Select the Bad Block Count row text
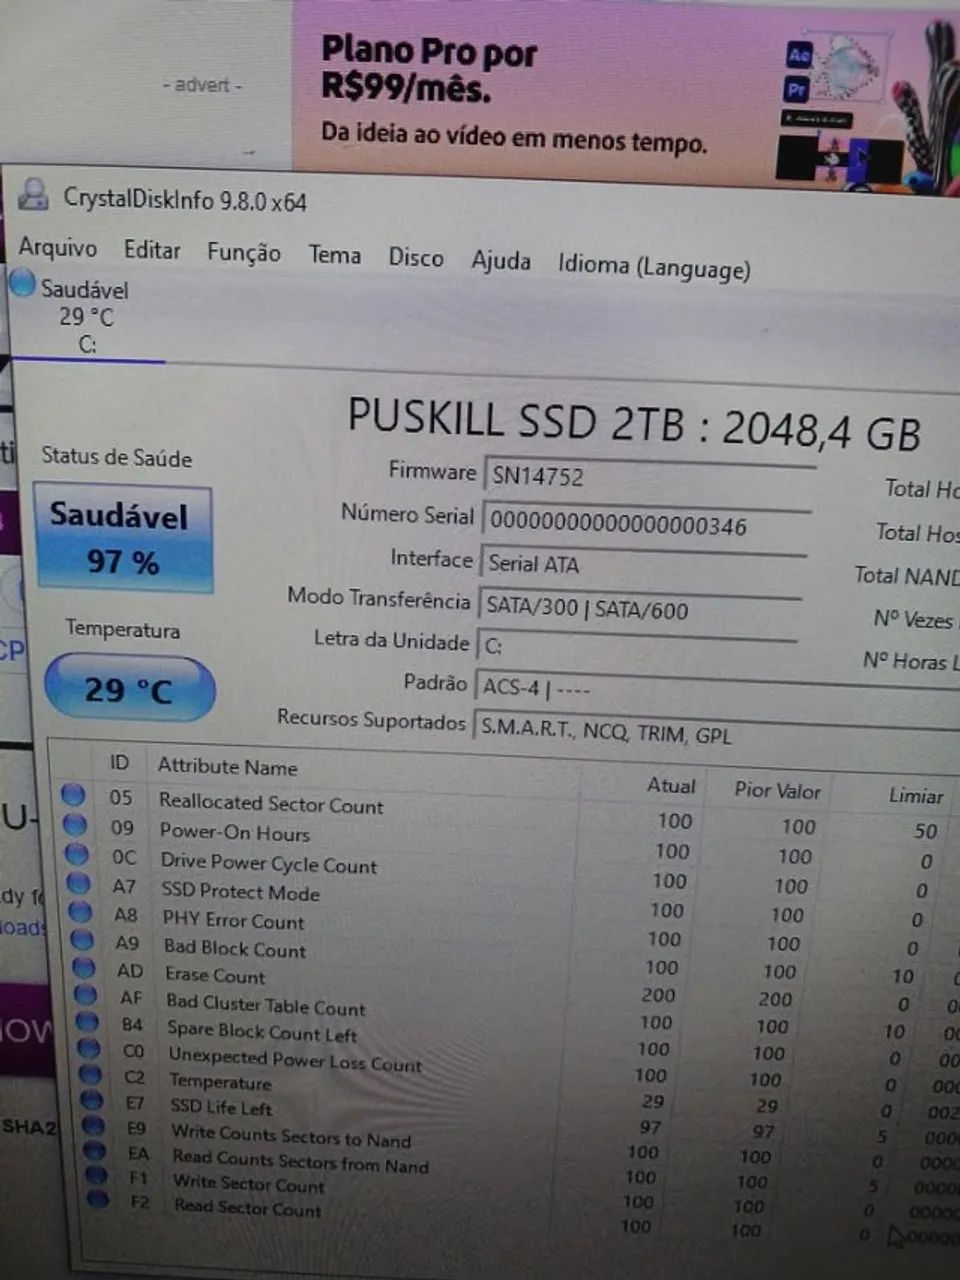 point(235,948)
